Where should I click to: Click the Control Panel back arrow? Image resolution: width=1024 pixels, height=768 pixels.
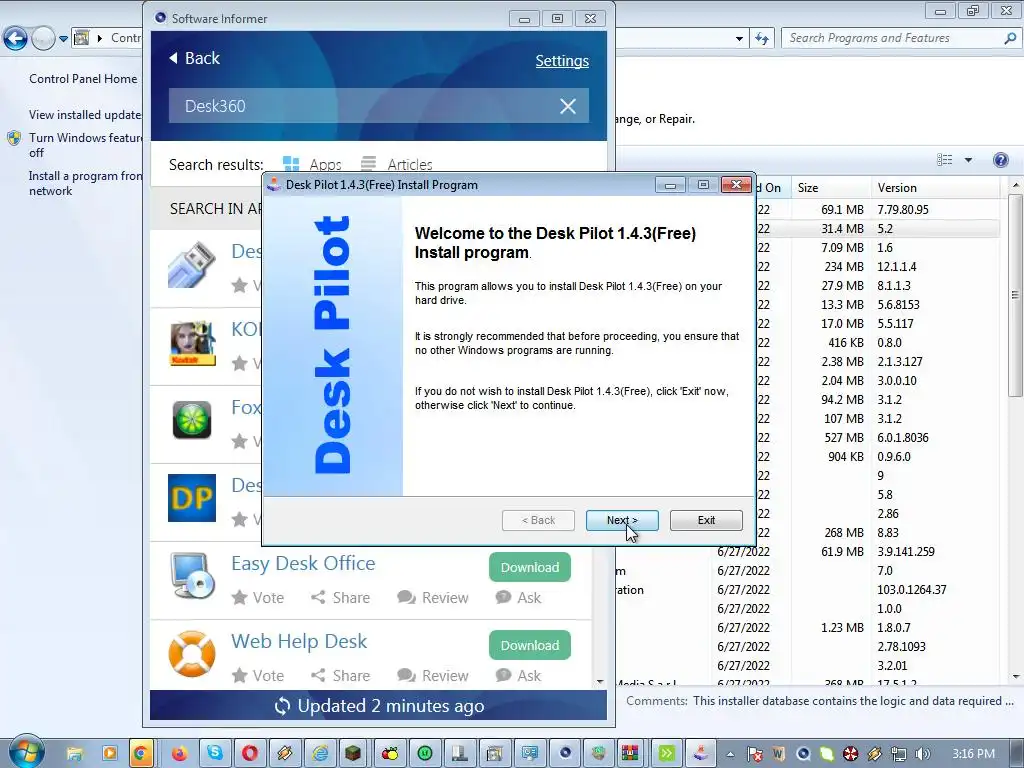pyautogui.click(x=16, y=39)
